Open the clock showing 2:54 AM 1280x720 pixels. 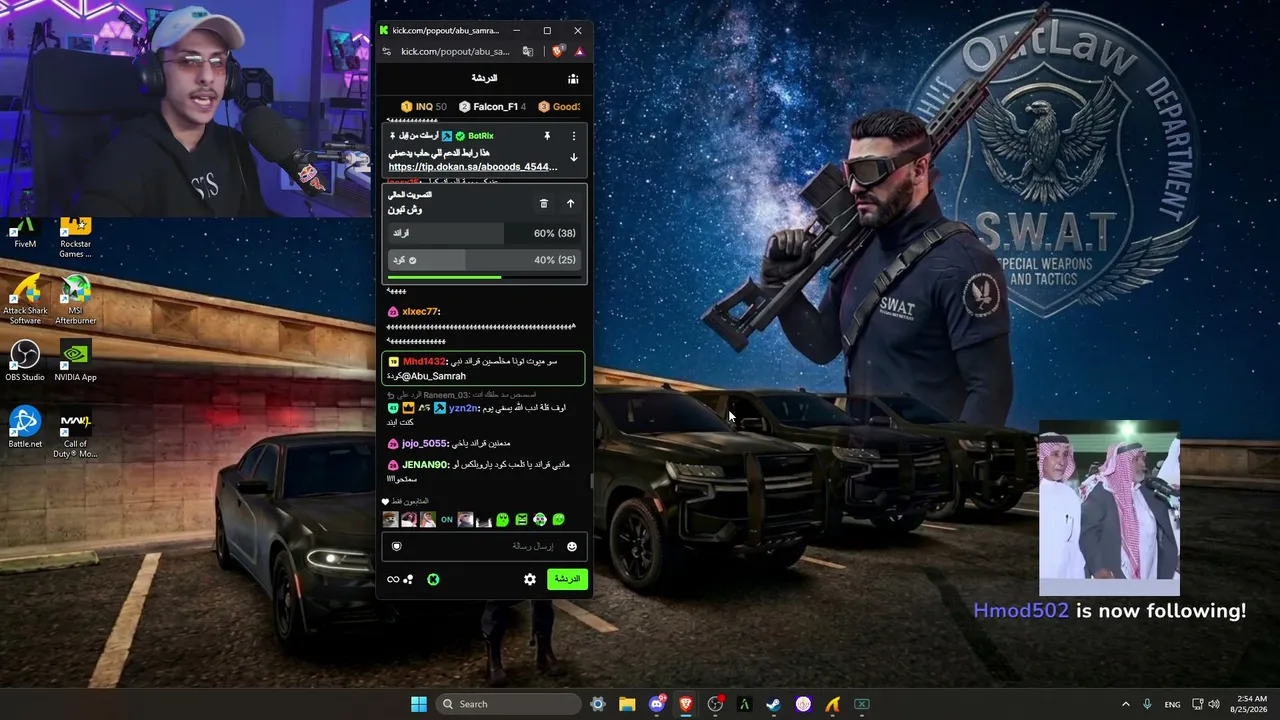[1251, 704]
